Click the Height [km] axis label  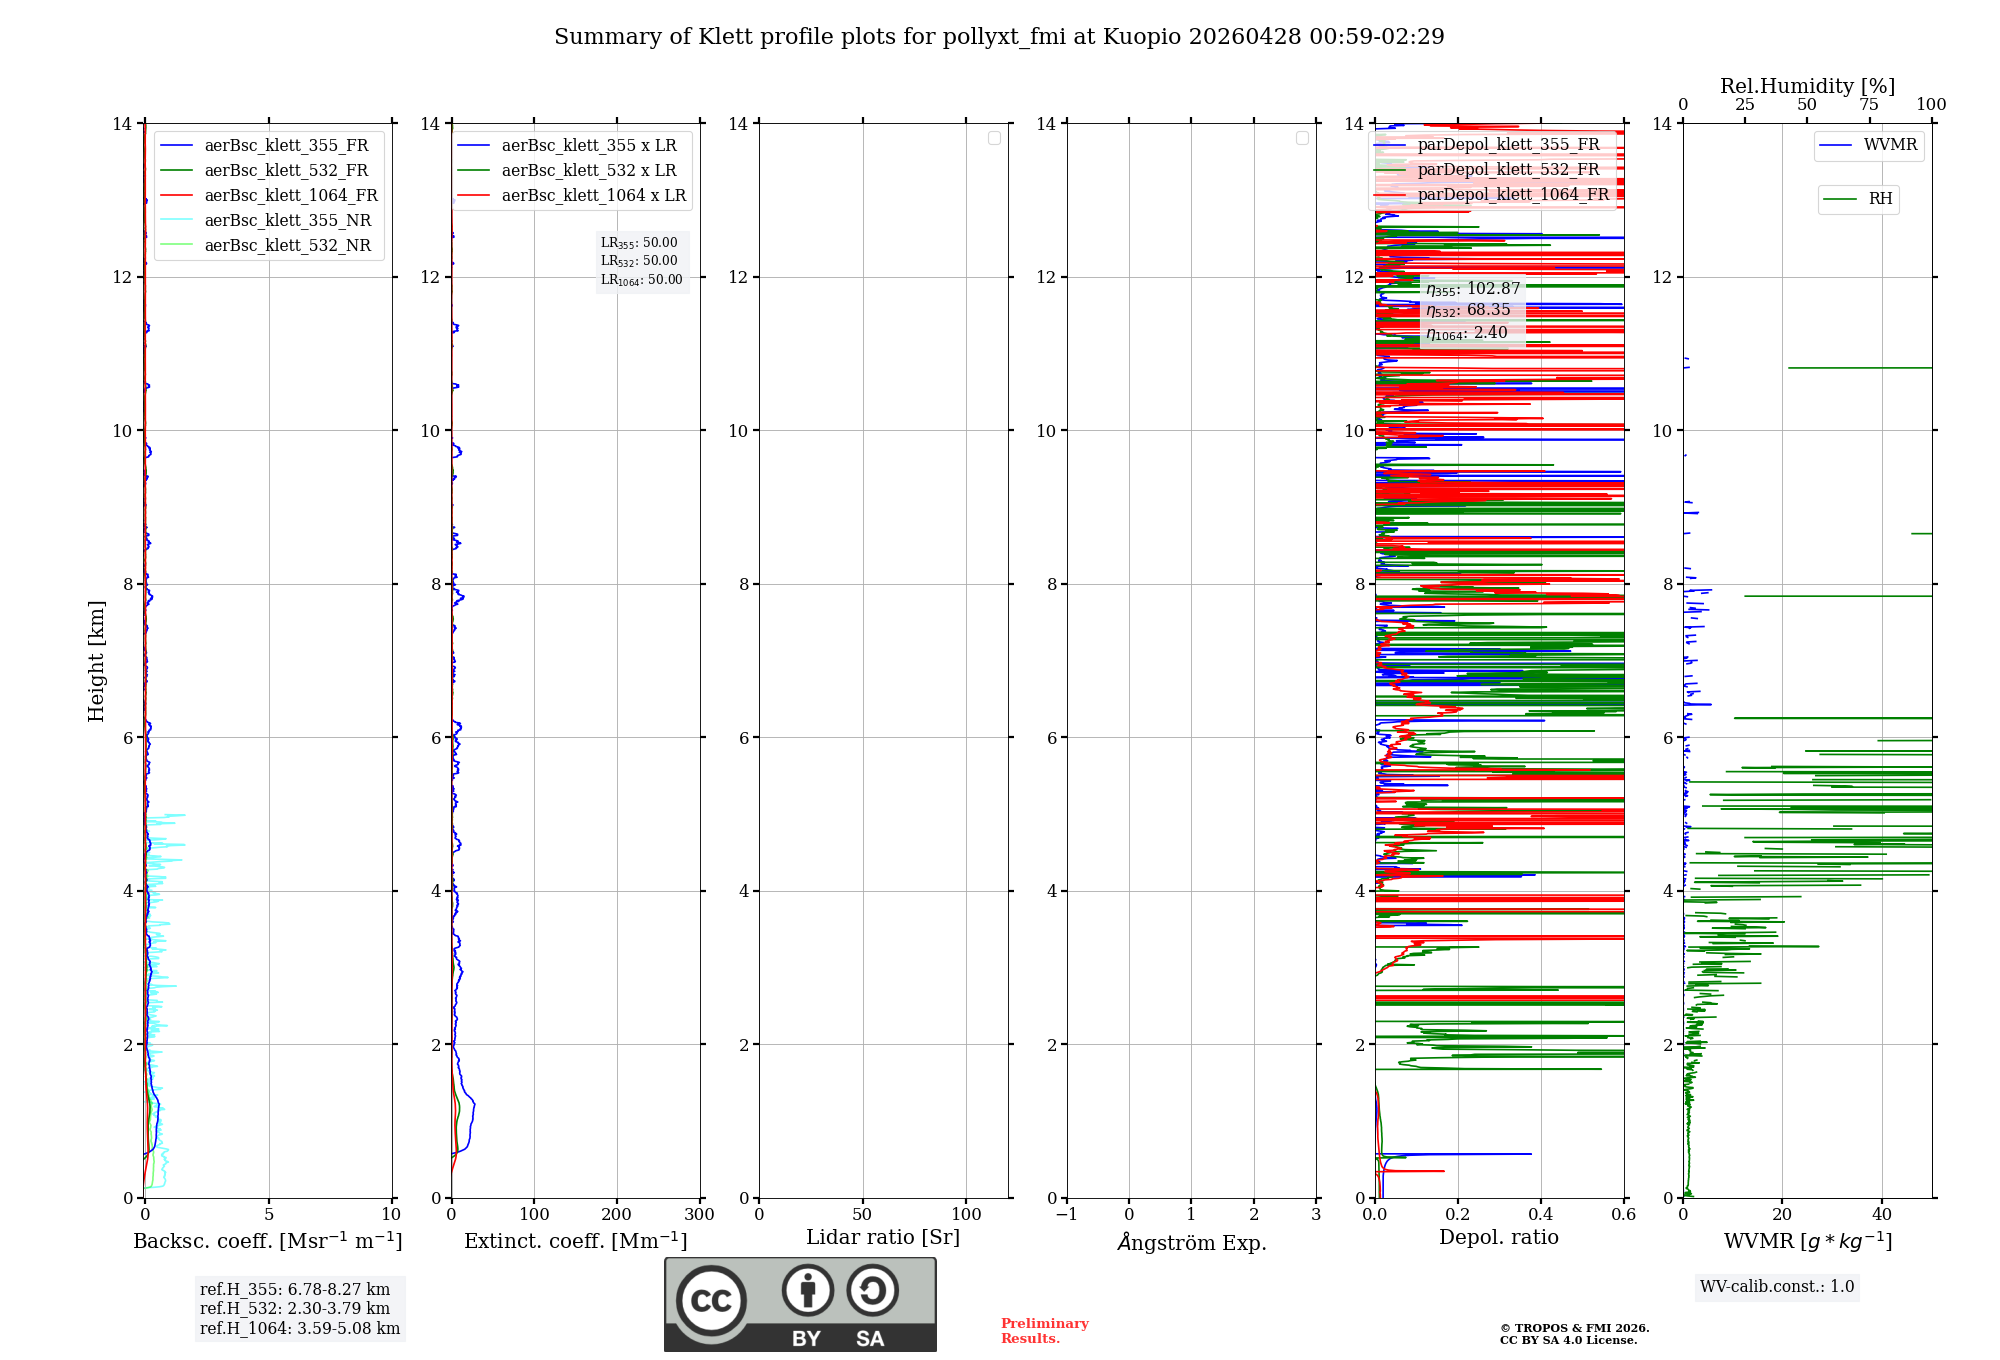pos(96,660)
